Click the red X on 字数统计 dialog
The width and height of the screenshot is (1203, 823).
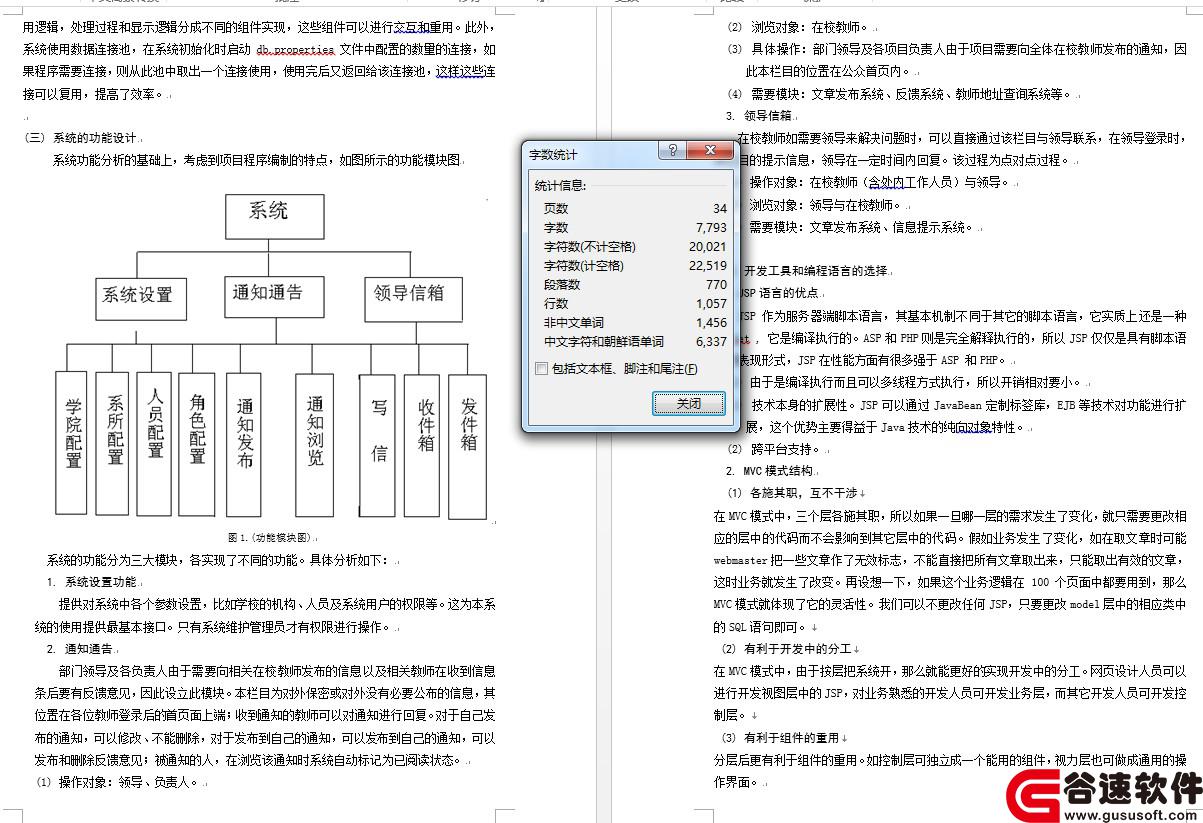(711, 151)
